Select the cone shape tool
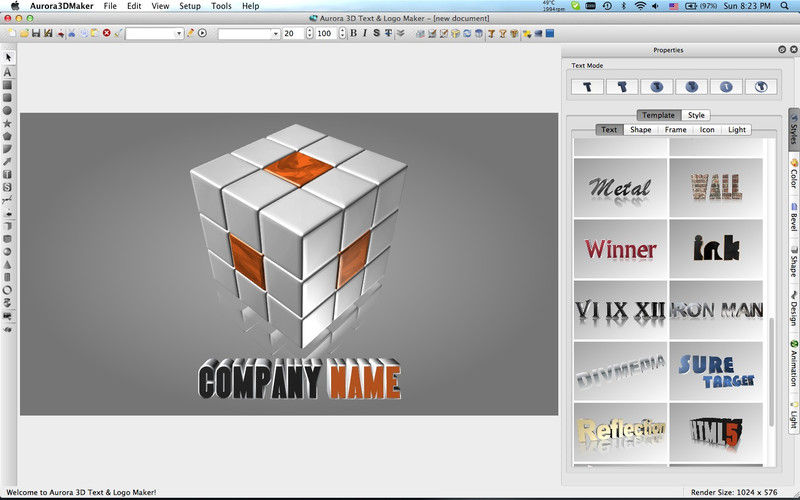 point(8,264)
